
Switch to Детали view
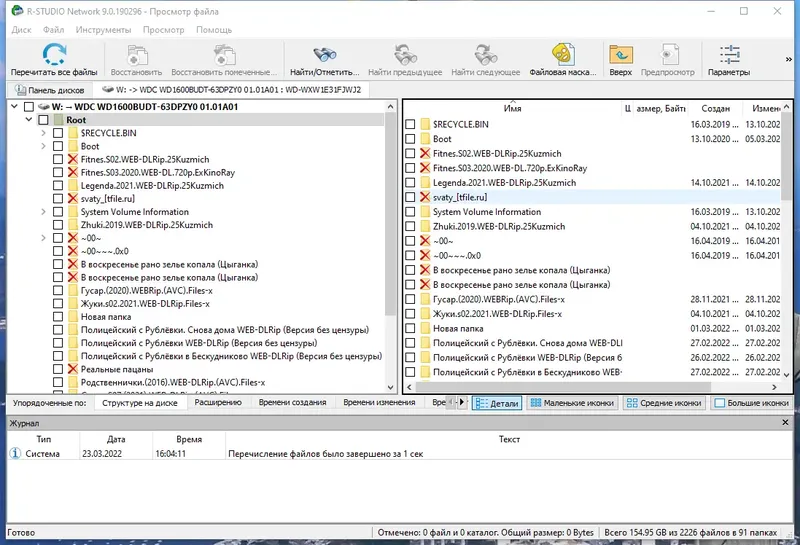click(x=497, y=403)
